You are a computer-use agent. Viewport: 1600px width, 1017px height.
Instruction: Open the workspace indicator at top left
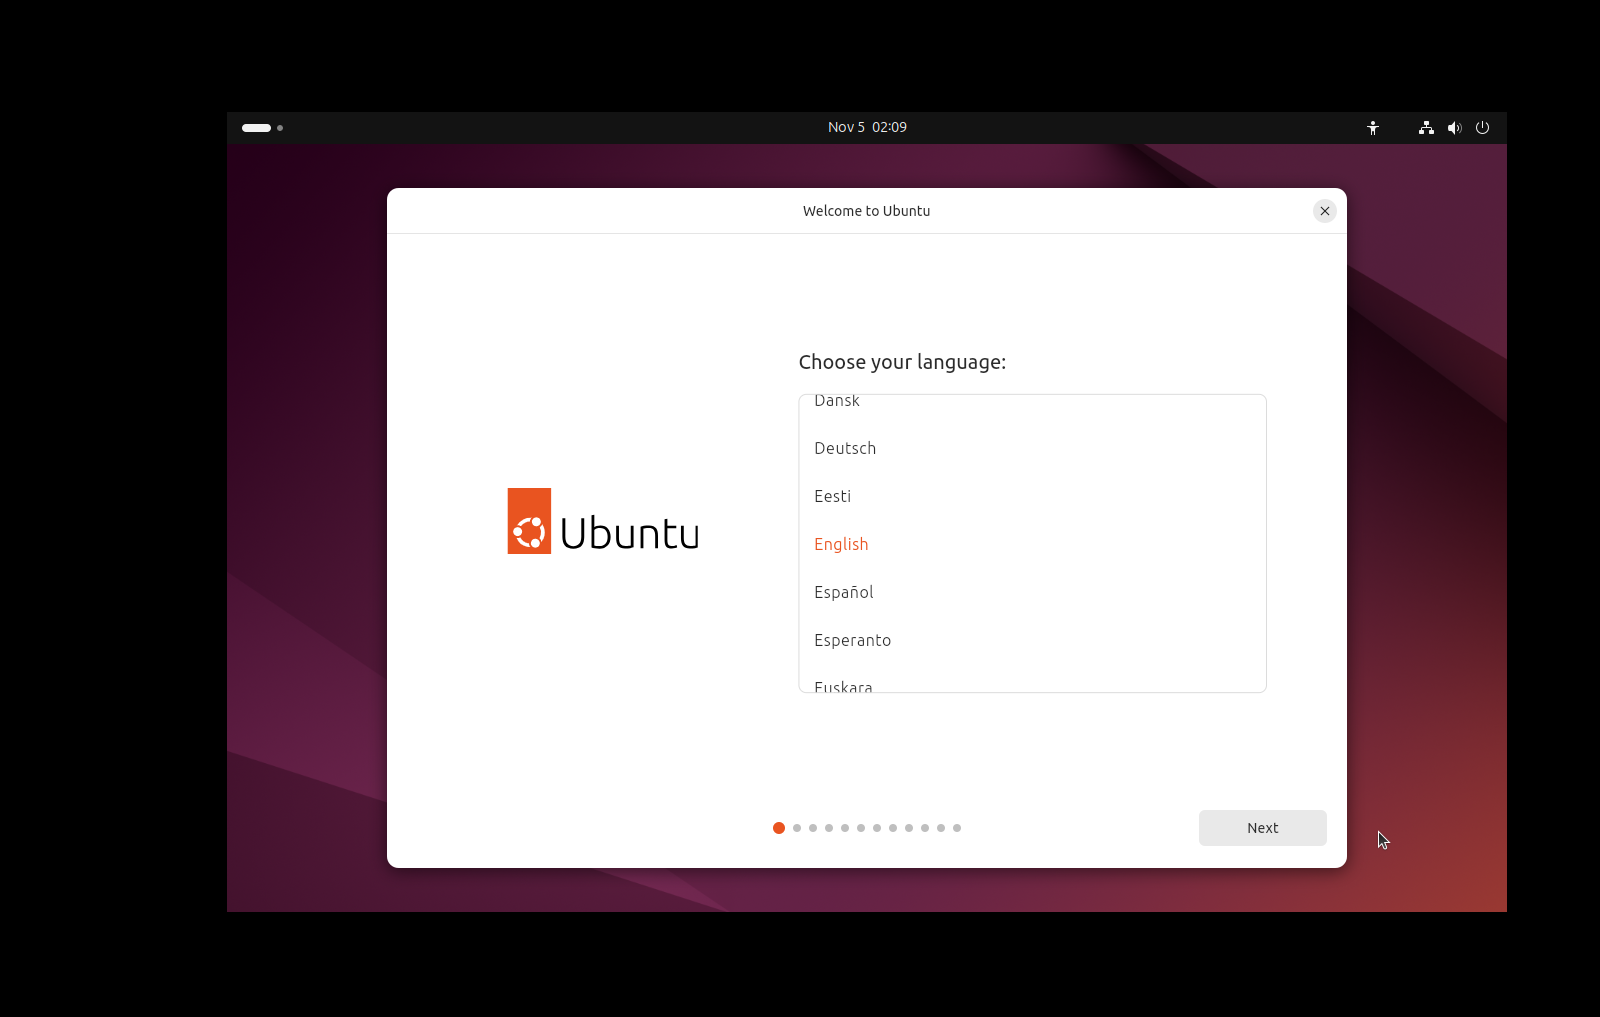pos(262,128)
